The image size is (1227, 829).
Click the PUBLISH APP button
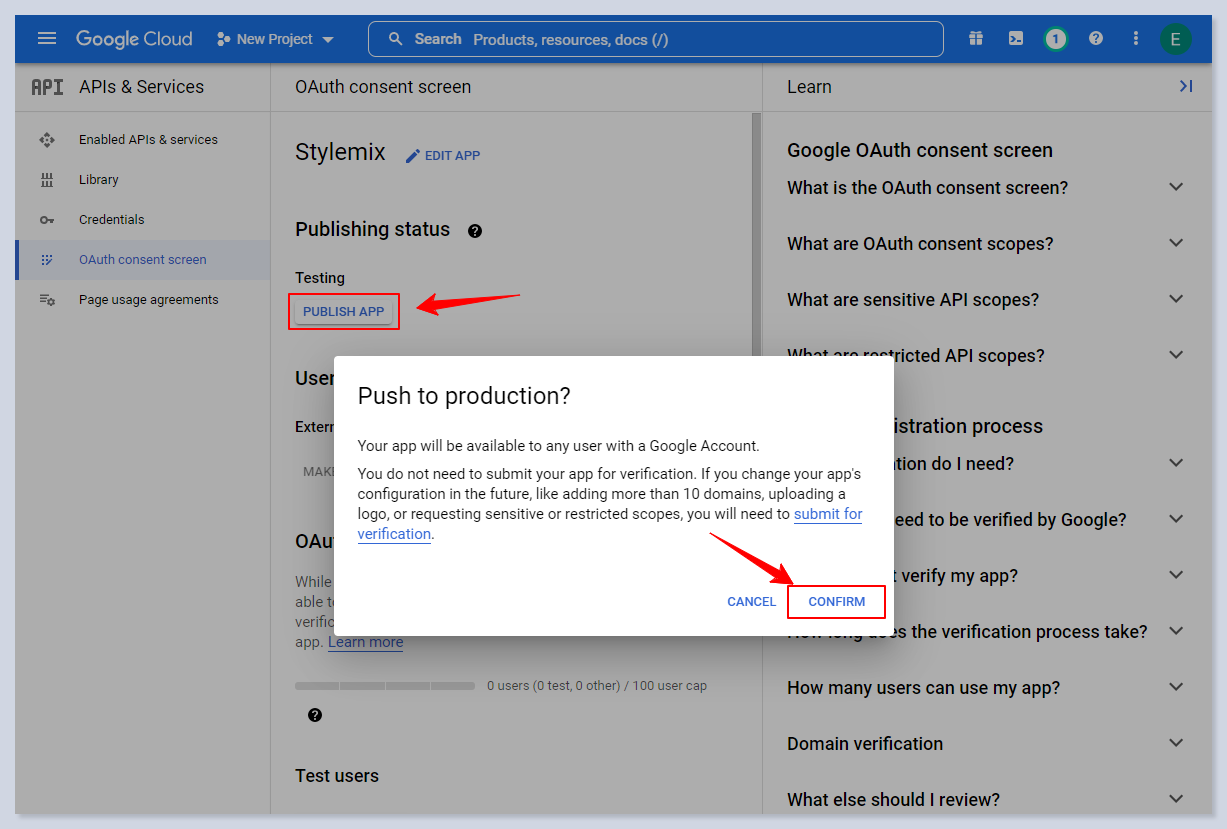point(344,312)
